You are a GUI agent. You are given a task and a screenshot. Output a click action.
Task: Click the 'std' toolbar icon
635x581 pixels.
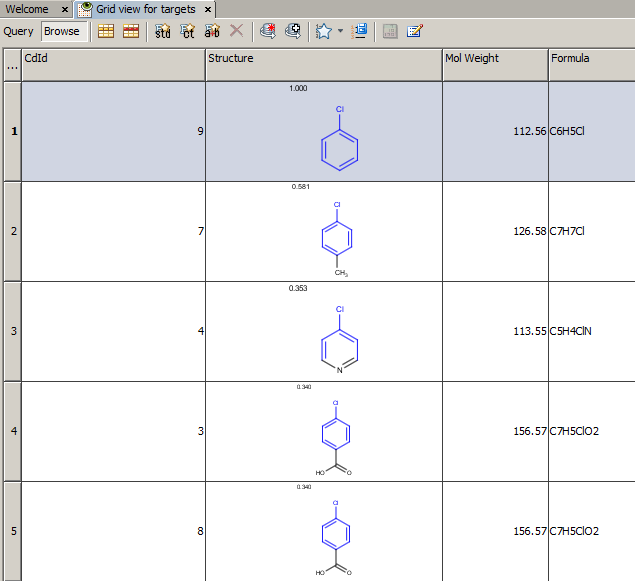[x=162, y=31]
